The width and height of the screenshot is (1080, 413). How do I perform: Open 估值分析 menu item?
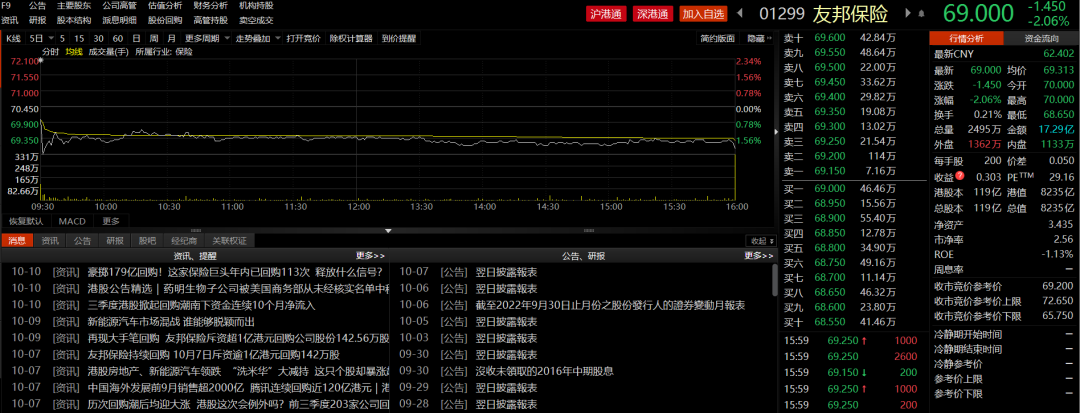[x=165, y=6]
